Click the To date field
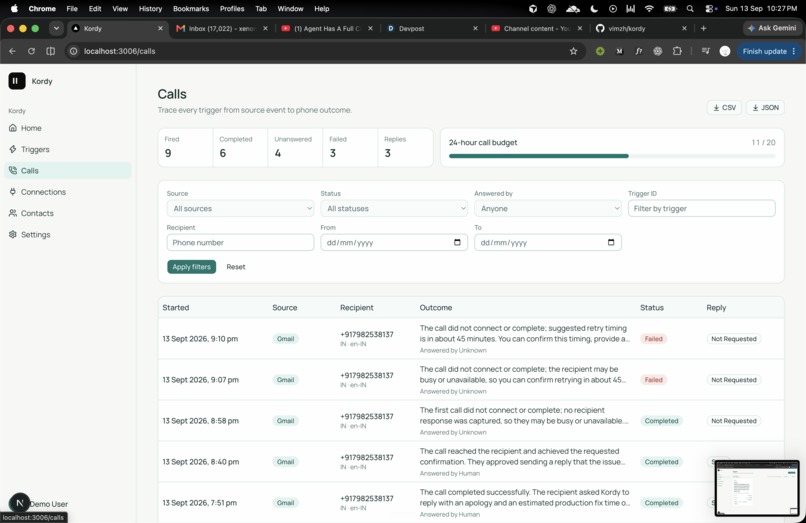This screenshot has width=806, height=523. point(547,242)
